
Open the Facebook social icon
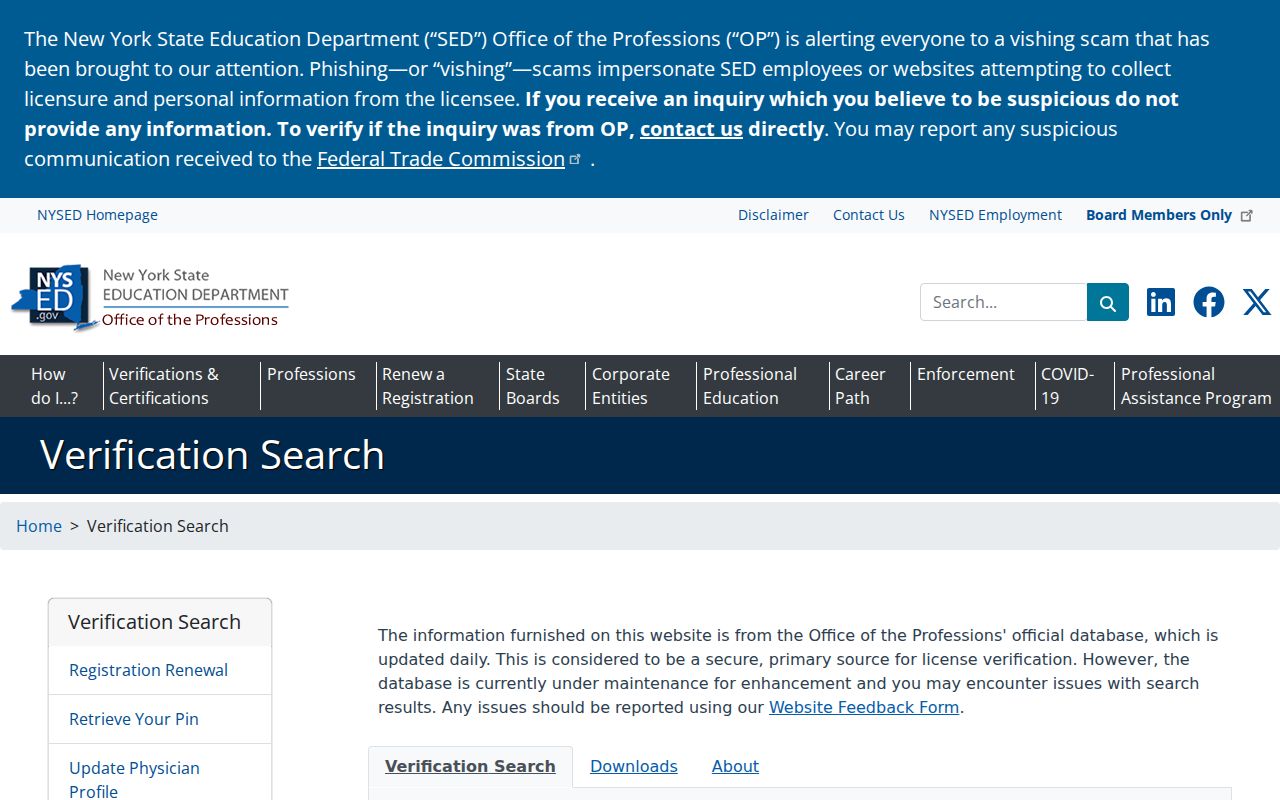click(x=1209, y=302)
